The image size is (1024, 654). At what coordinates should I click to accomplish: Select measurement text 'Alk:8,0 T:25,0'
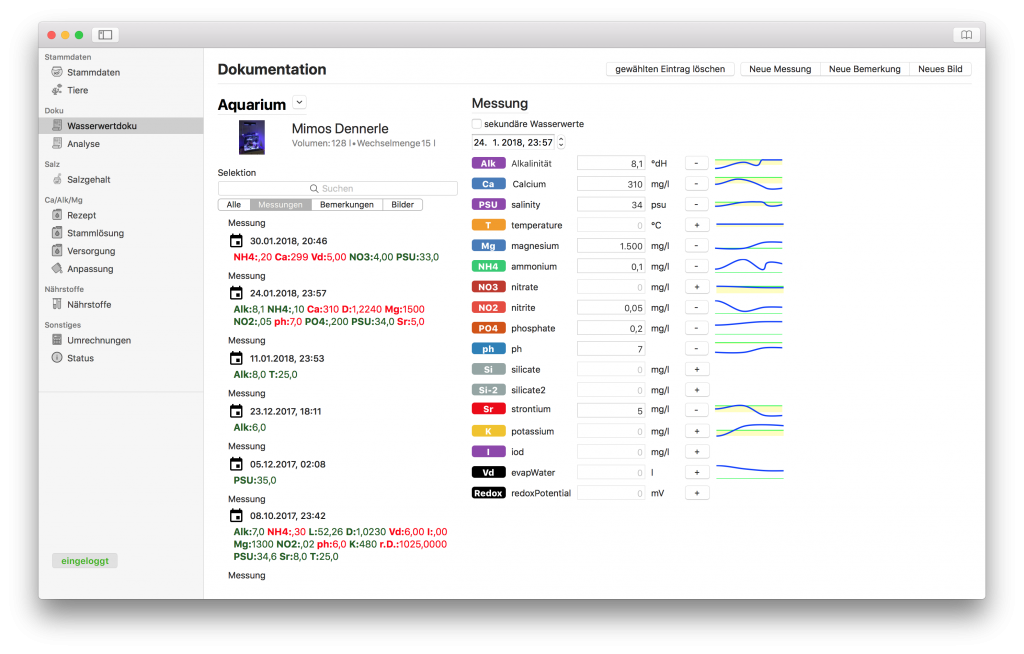coord(265,375)
